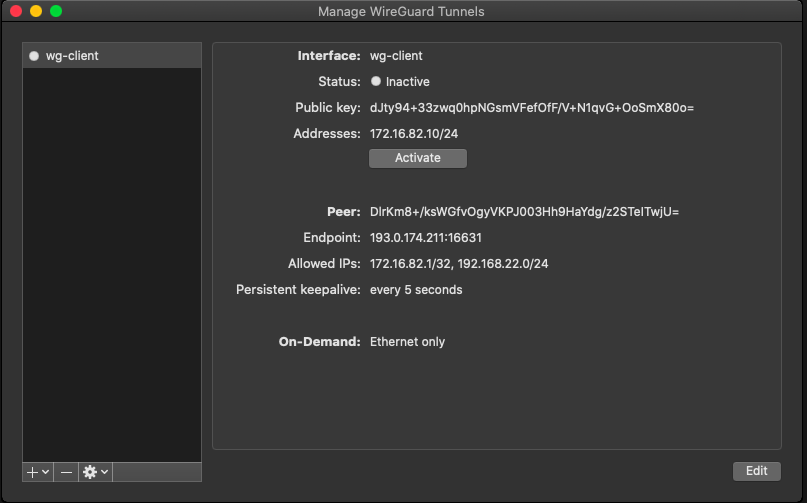Close the Manage WireGuard Tunnels window
This screenshot has height=503, width=807.
tap(16, 11)
